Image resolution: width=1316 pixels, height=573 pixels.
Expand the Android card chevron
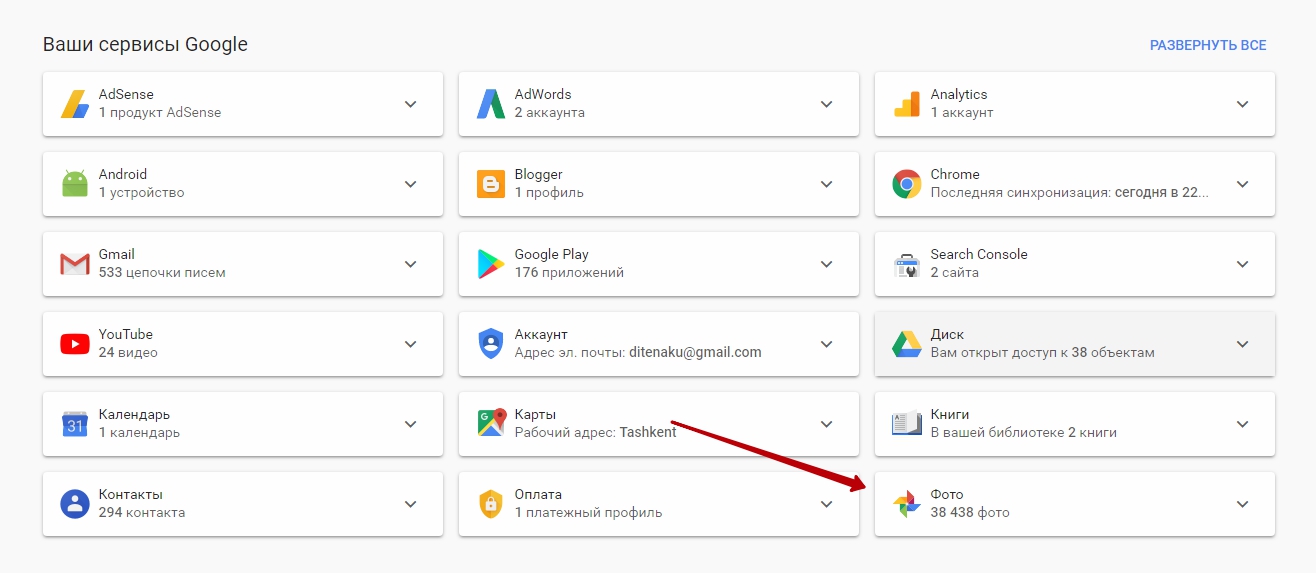[410, 184]
